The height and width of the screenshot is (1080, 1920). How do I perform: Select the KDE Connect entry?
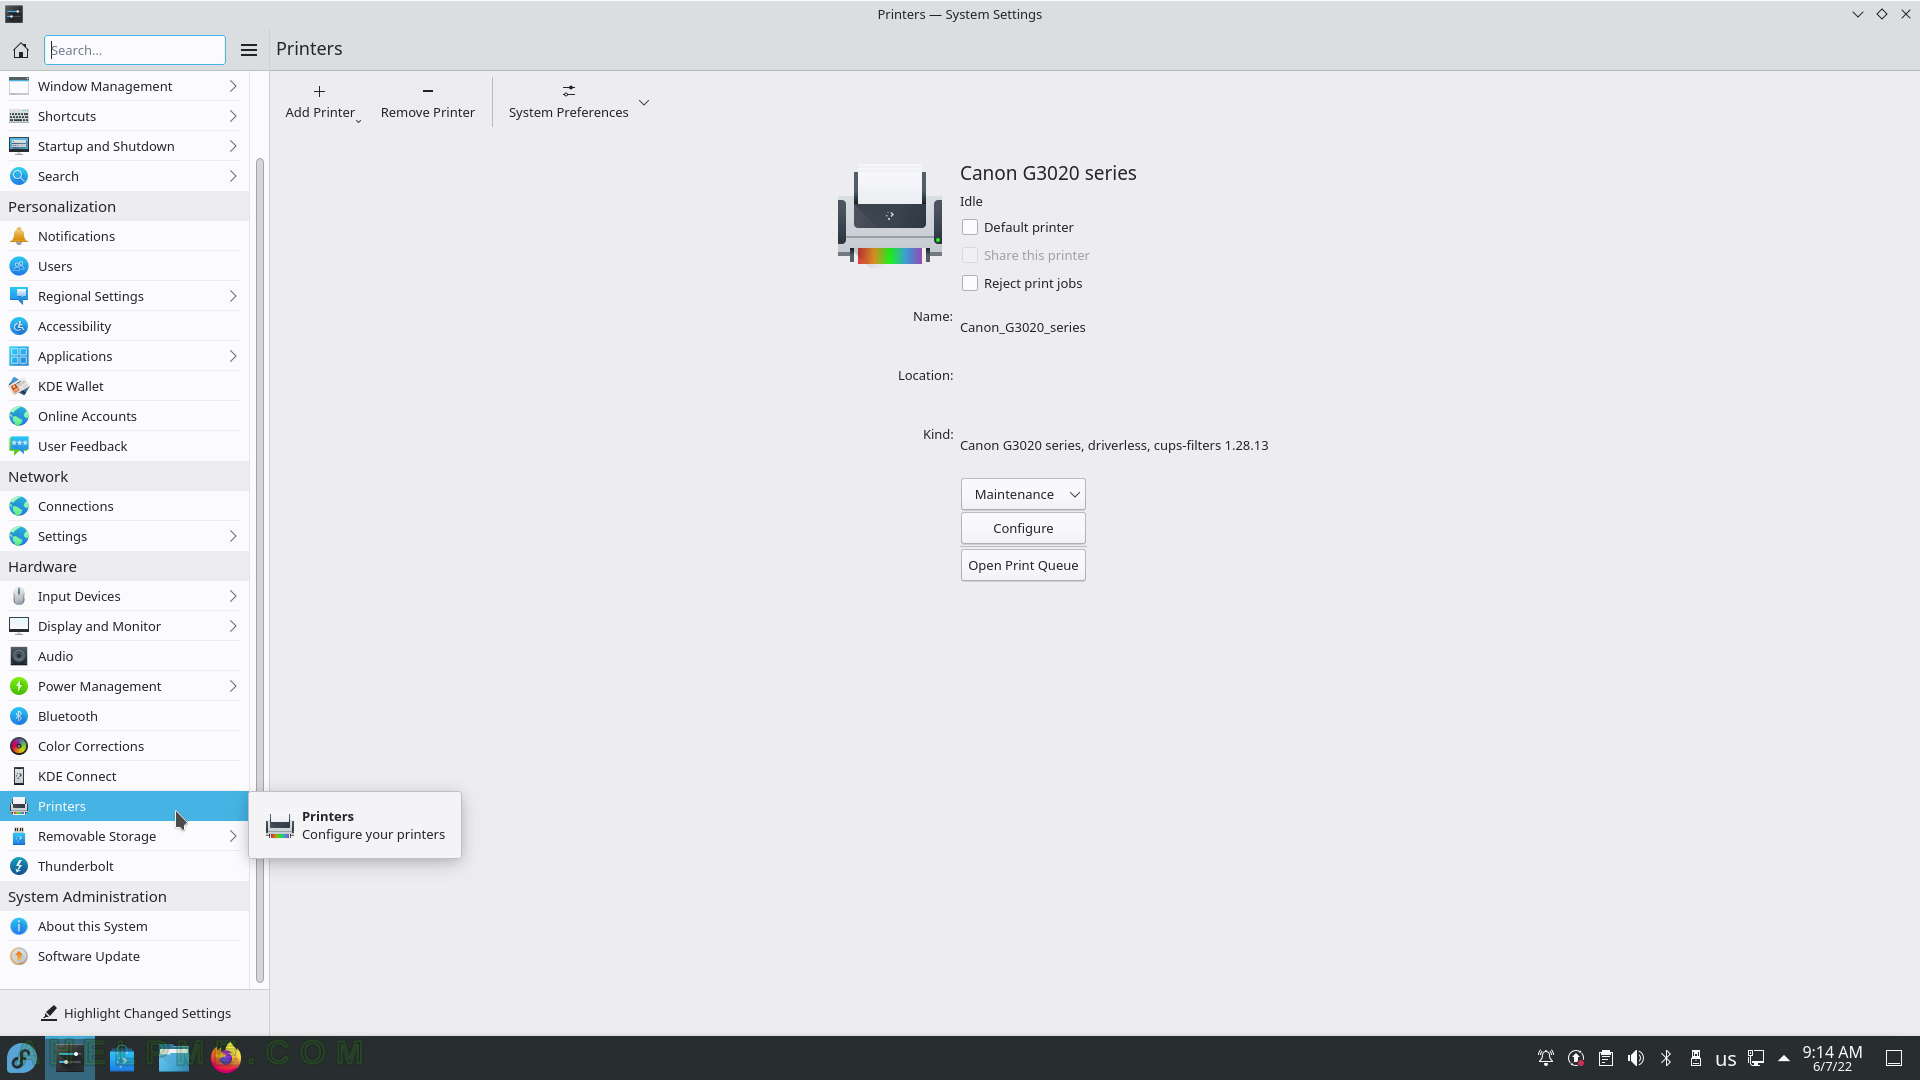click(124, 776)
